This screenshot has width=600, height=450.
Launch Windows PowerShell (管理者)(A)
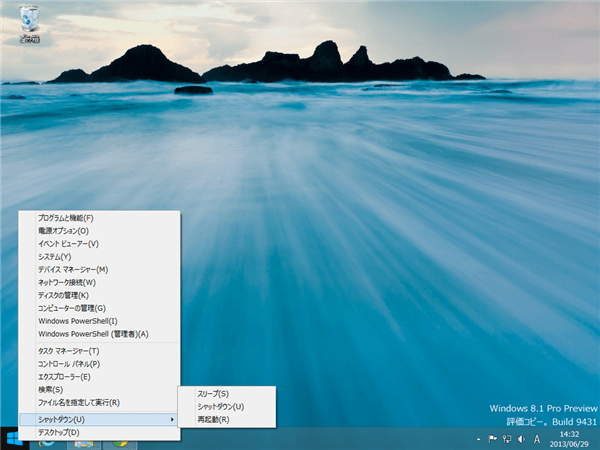[99, 334]
